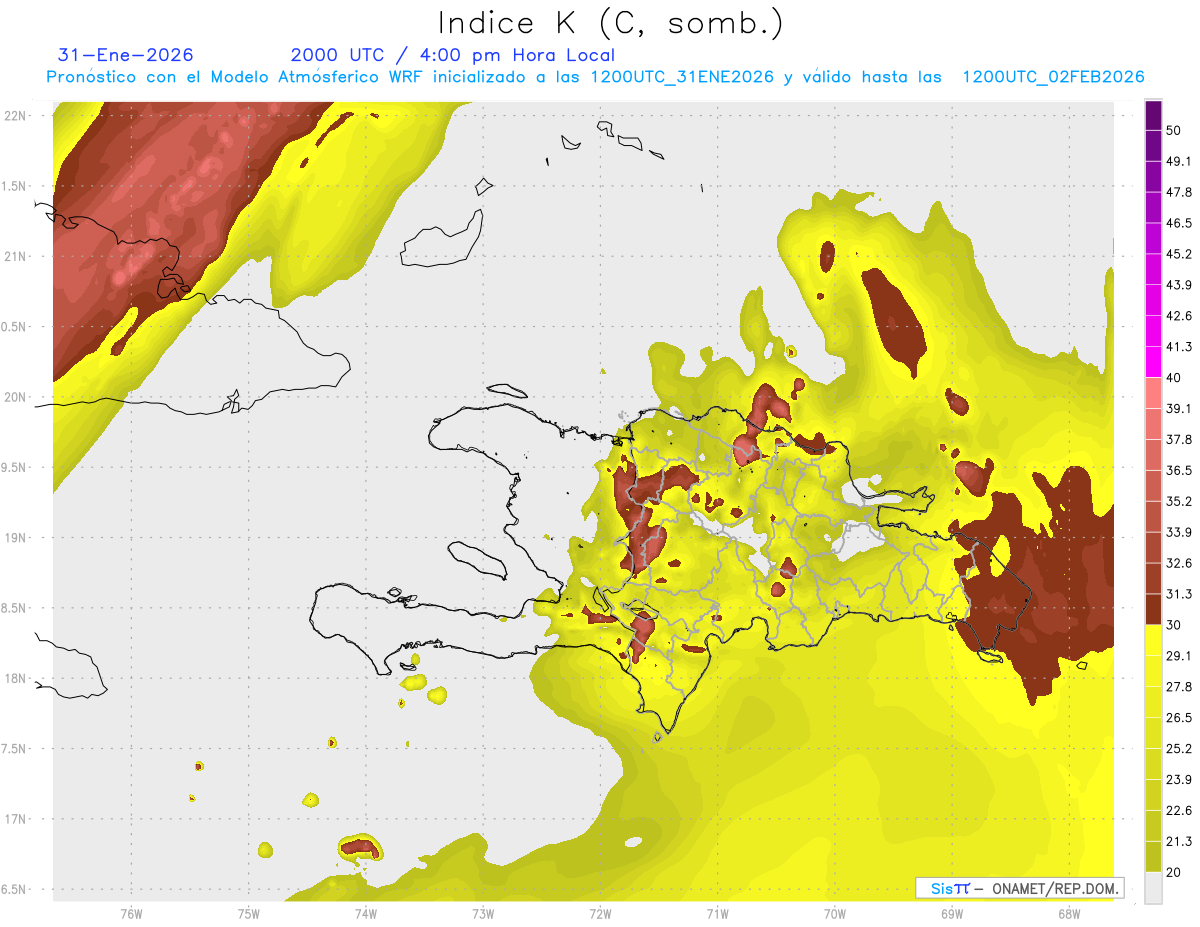Click the legend value "37.8"
Viewport: 1200px width, 927px height.
(x=1179, y=439)
